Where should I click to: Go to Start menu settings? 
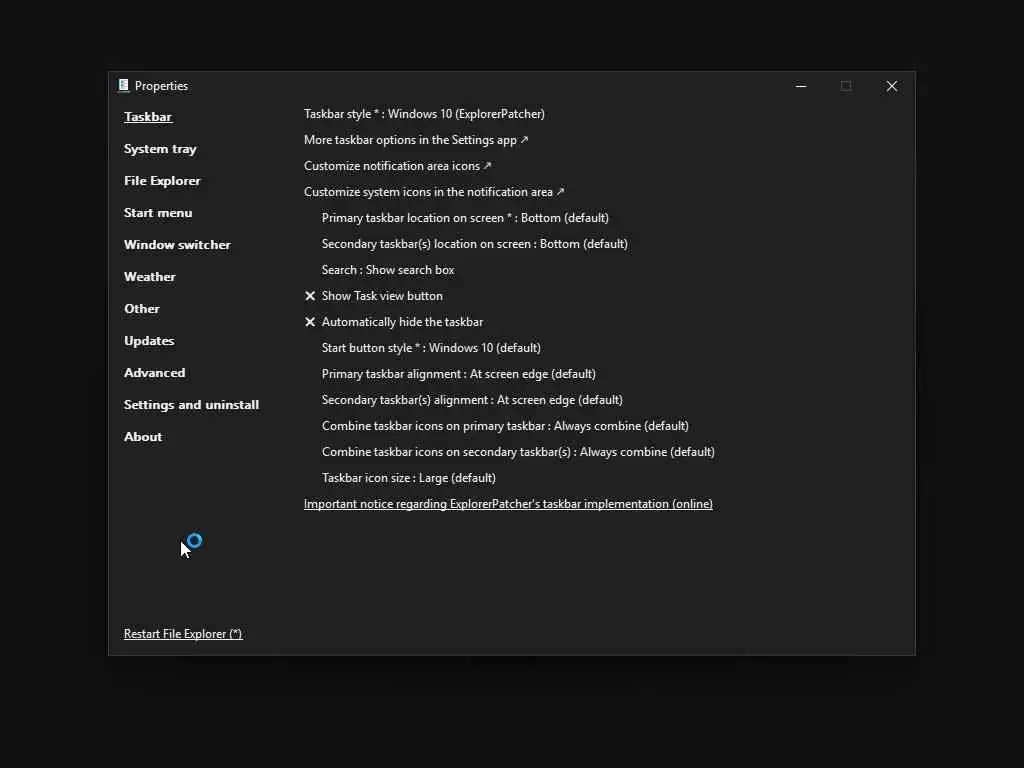tap(158, 213)
